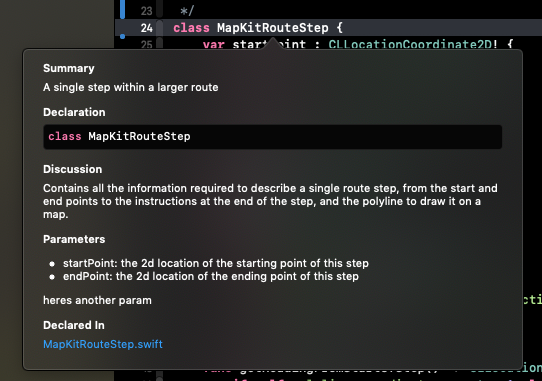Open the MapKitRouteStep.swift link
Screen dimensions: 542x381
(x=103, y=344)
